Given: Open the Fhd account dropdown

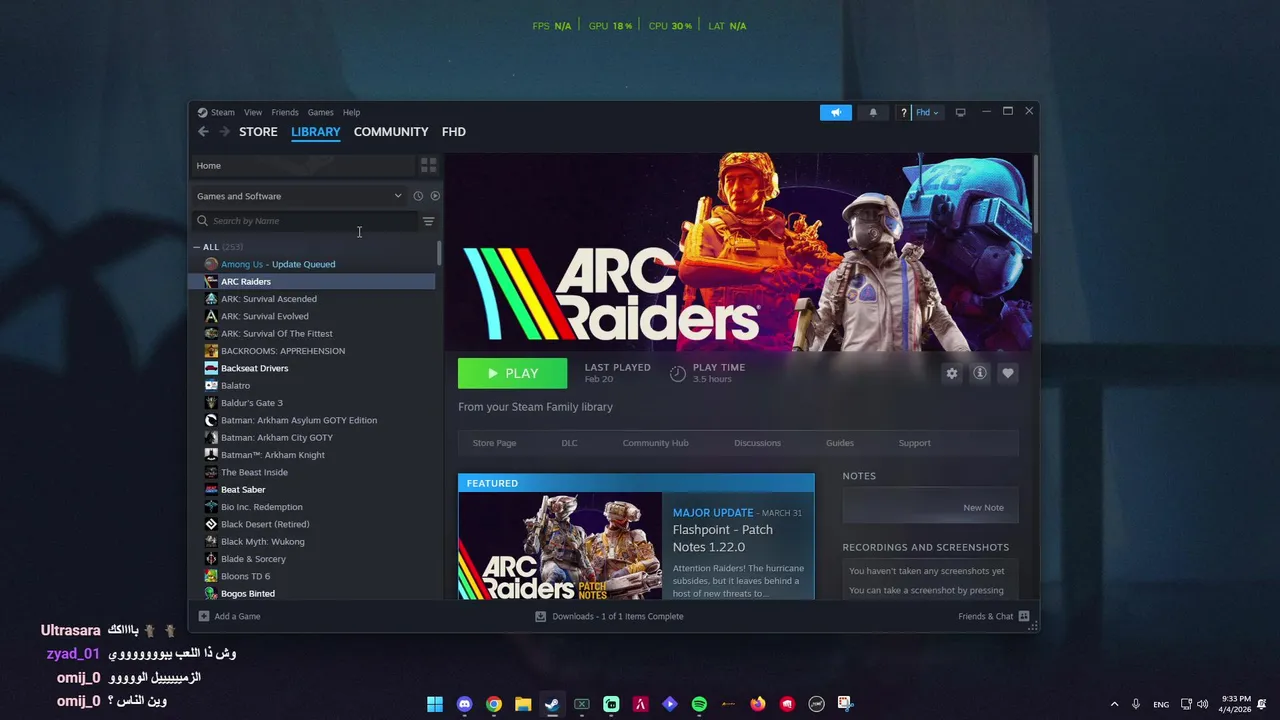Looking at the screenshot, I should click(x=927, y=113).
